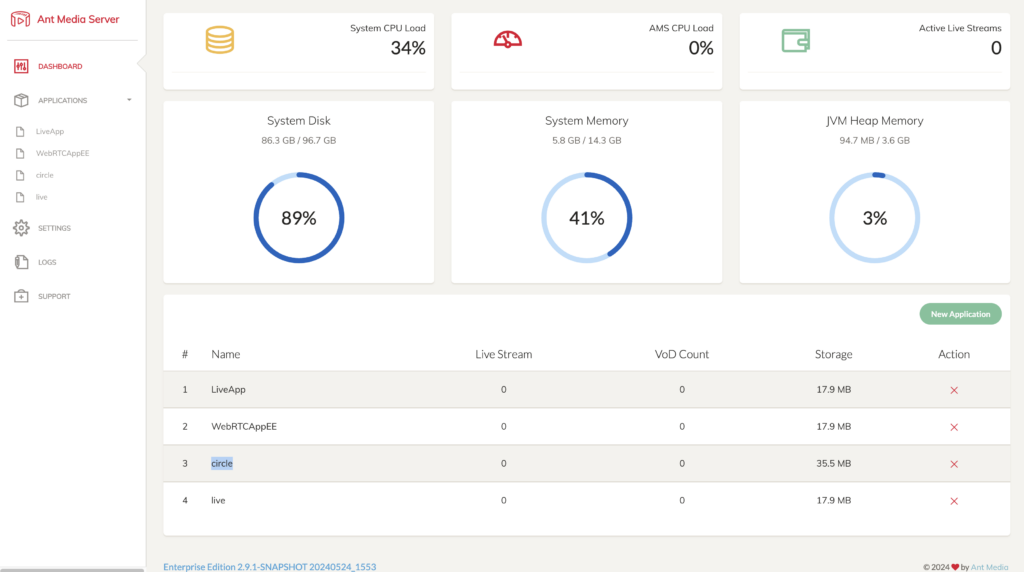The width and height of the screenshot is (1024, 572).
Task: Open the Dashboard menu item
Action: coord(60,66)
